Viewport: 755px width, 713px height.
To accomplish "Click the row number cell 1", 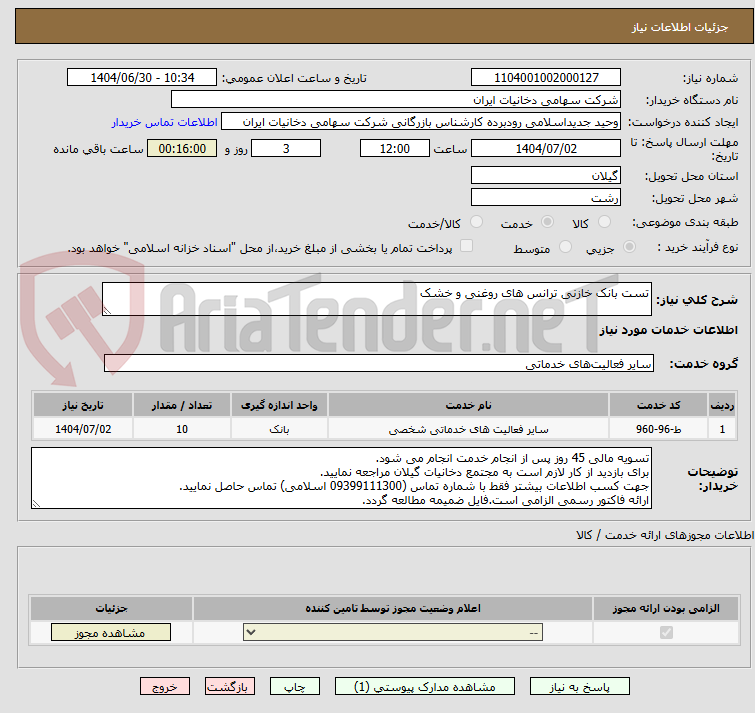I will pyautogui.click(x=722, y=429).
